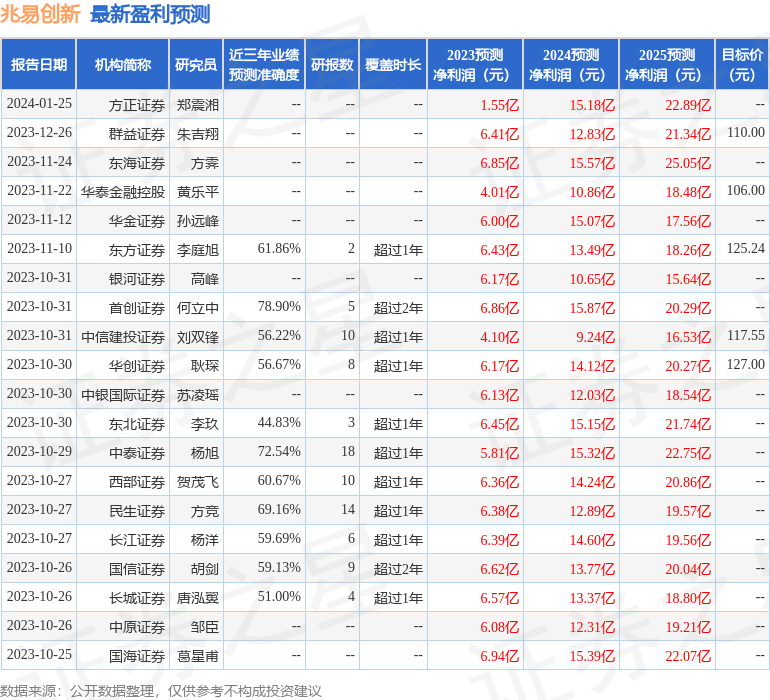Select the 2024-01-25 date cell

(39, 104)
